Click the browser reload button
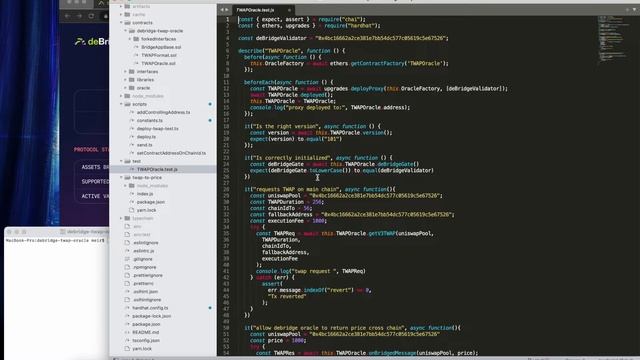 91,16
